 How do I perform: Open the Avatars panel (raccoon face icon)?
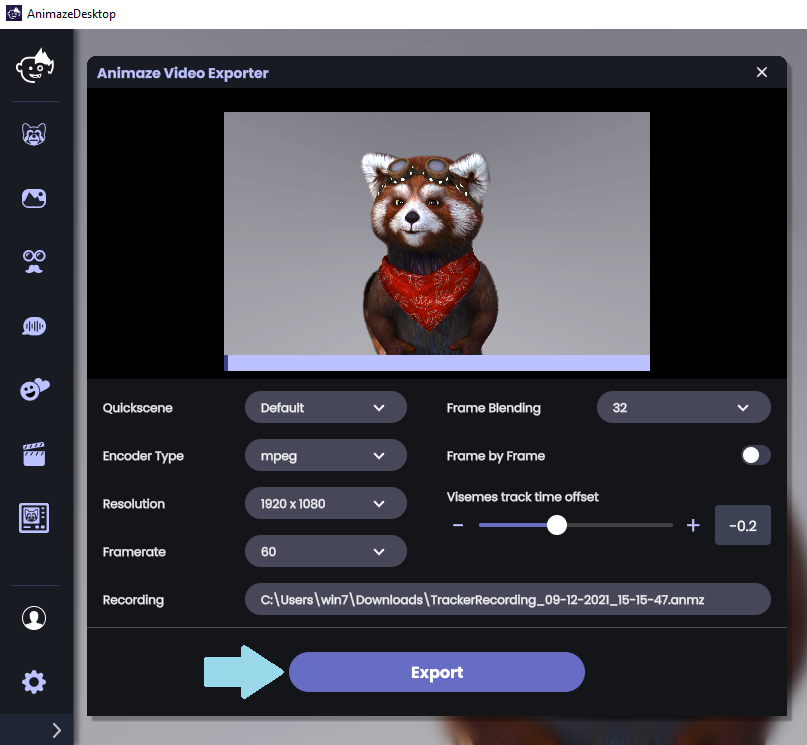(34, 134)
